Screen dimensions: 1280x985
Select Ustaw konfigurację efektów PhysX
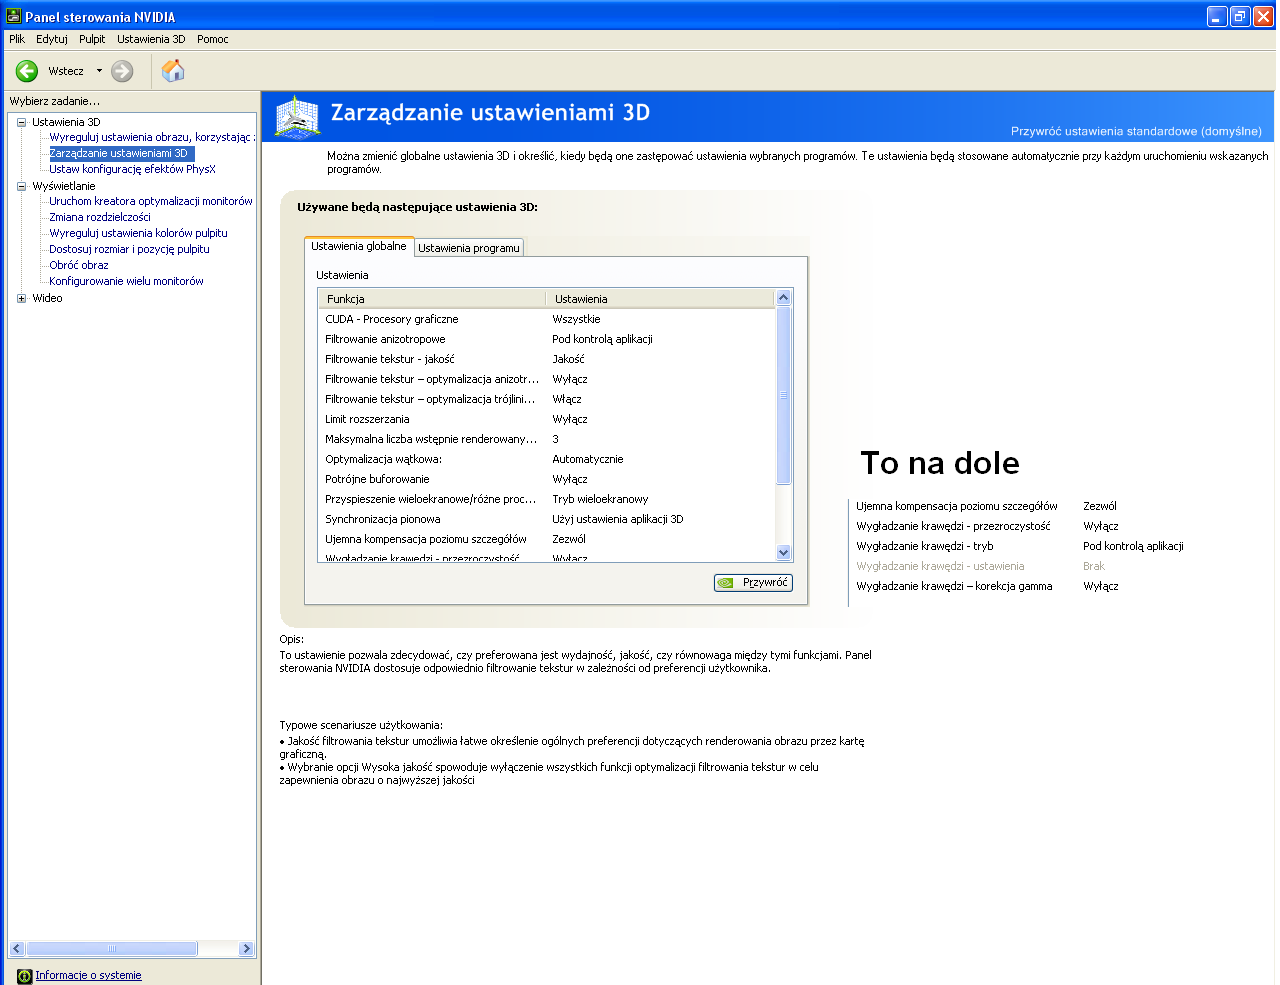tap(133, 169)
